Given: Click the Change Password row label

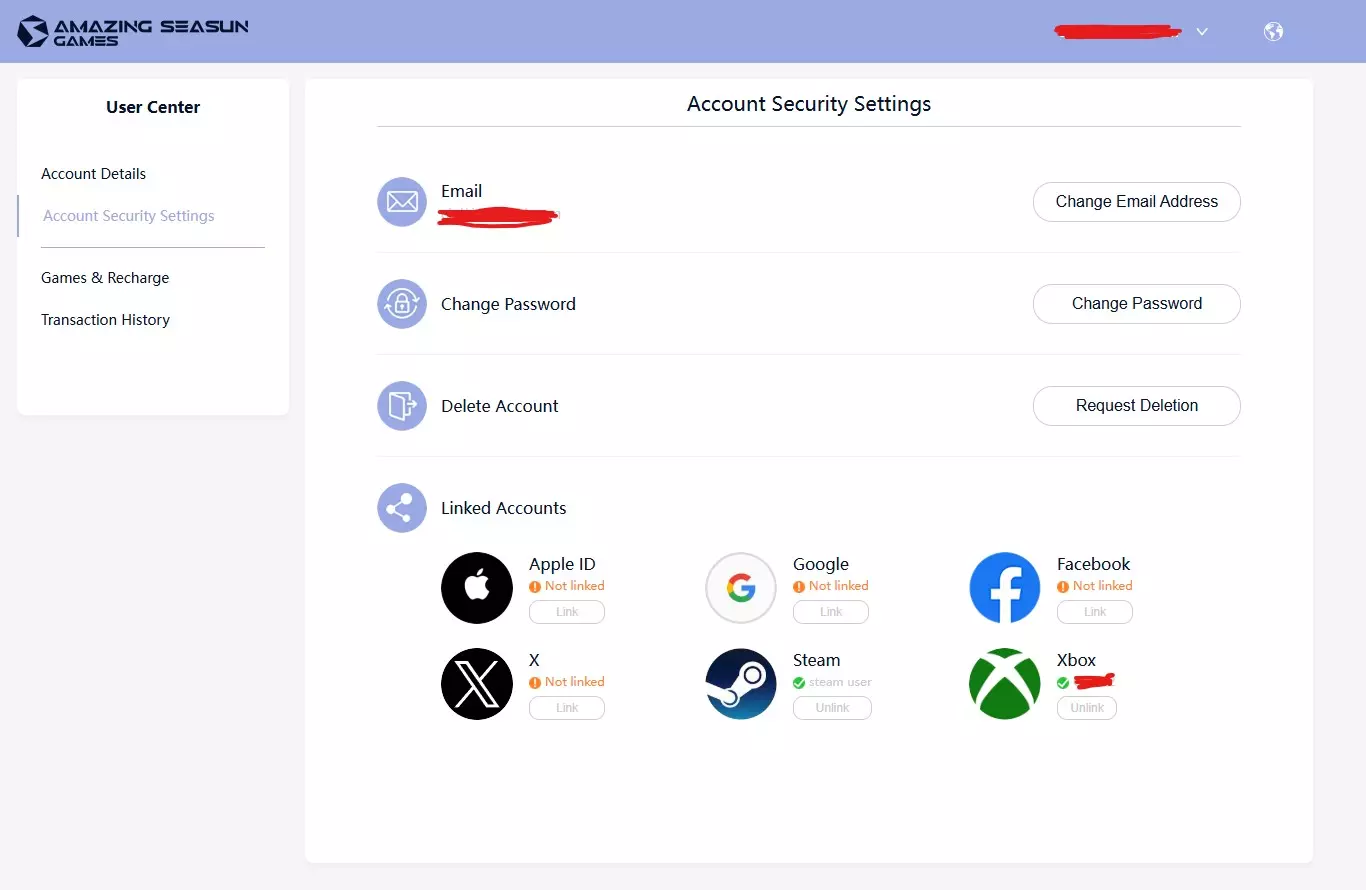Looking at the screenshot, I should pyautogui.click(x=508, y=304).
